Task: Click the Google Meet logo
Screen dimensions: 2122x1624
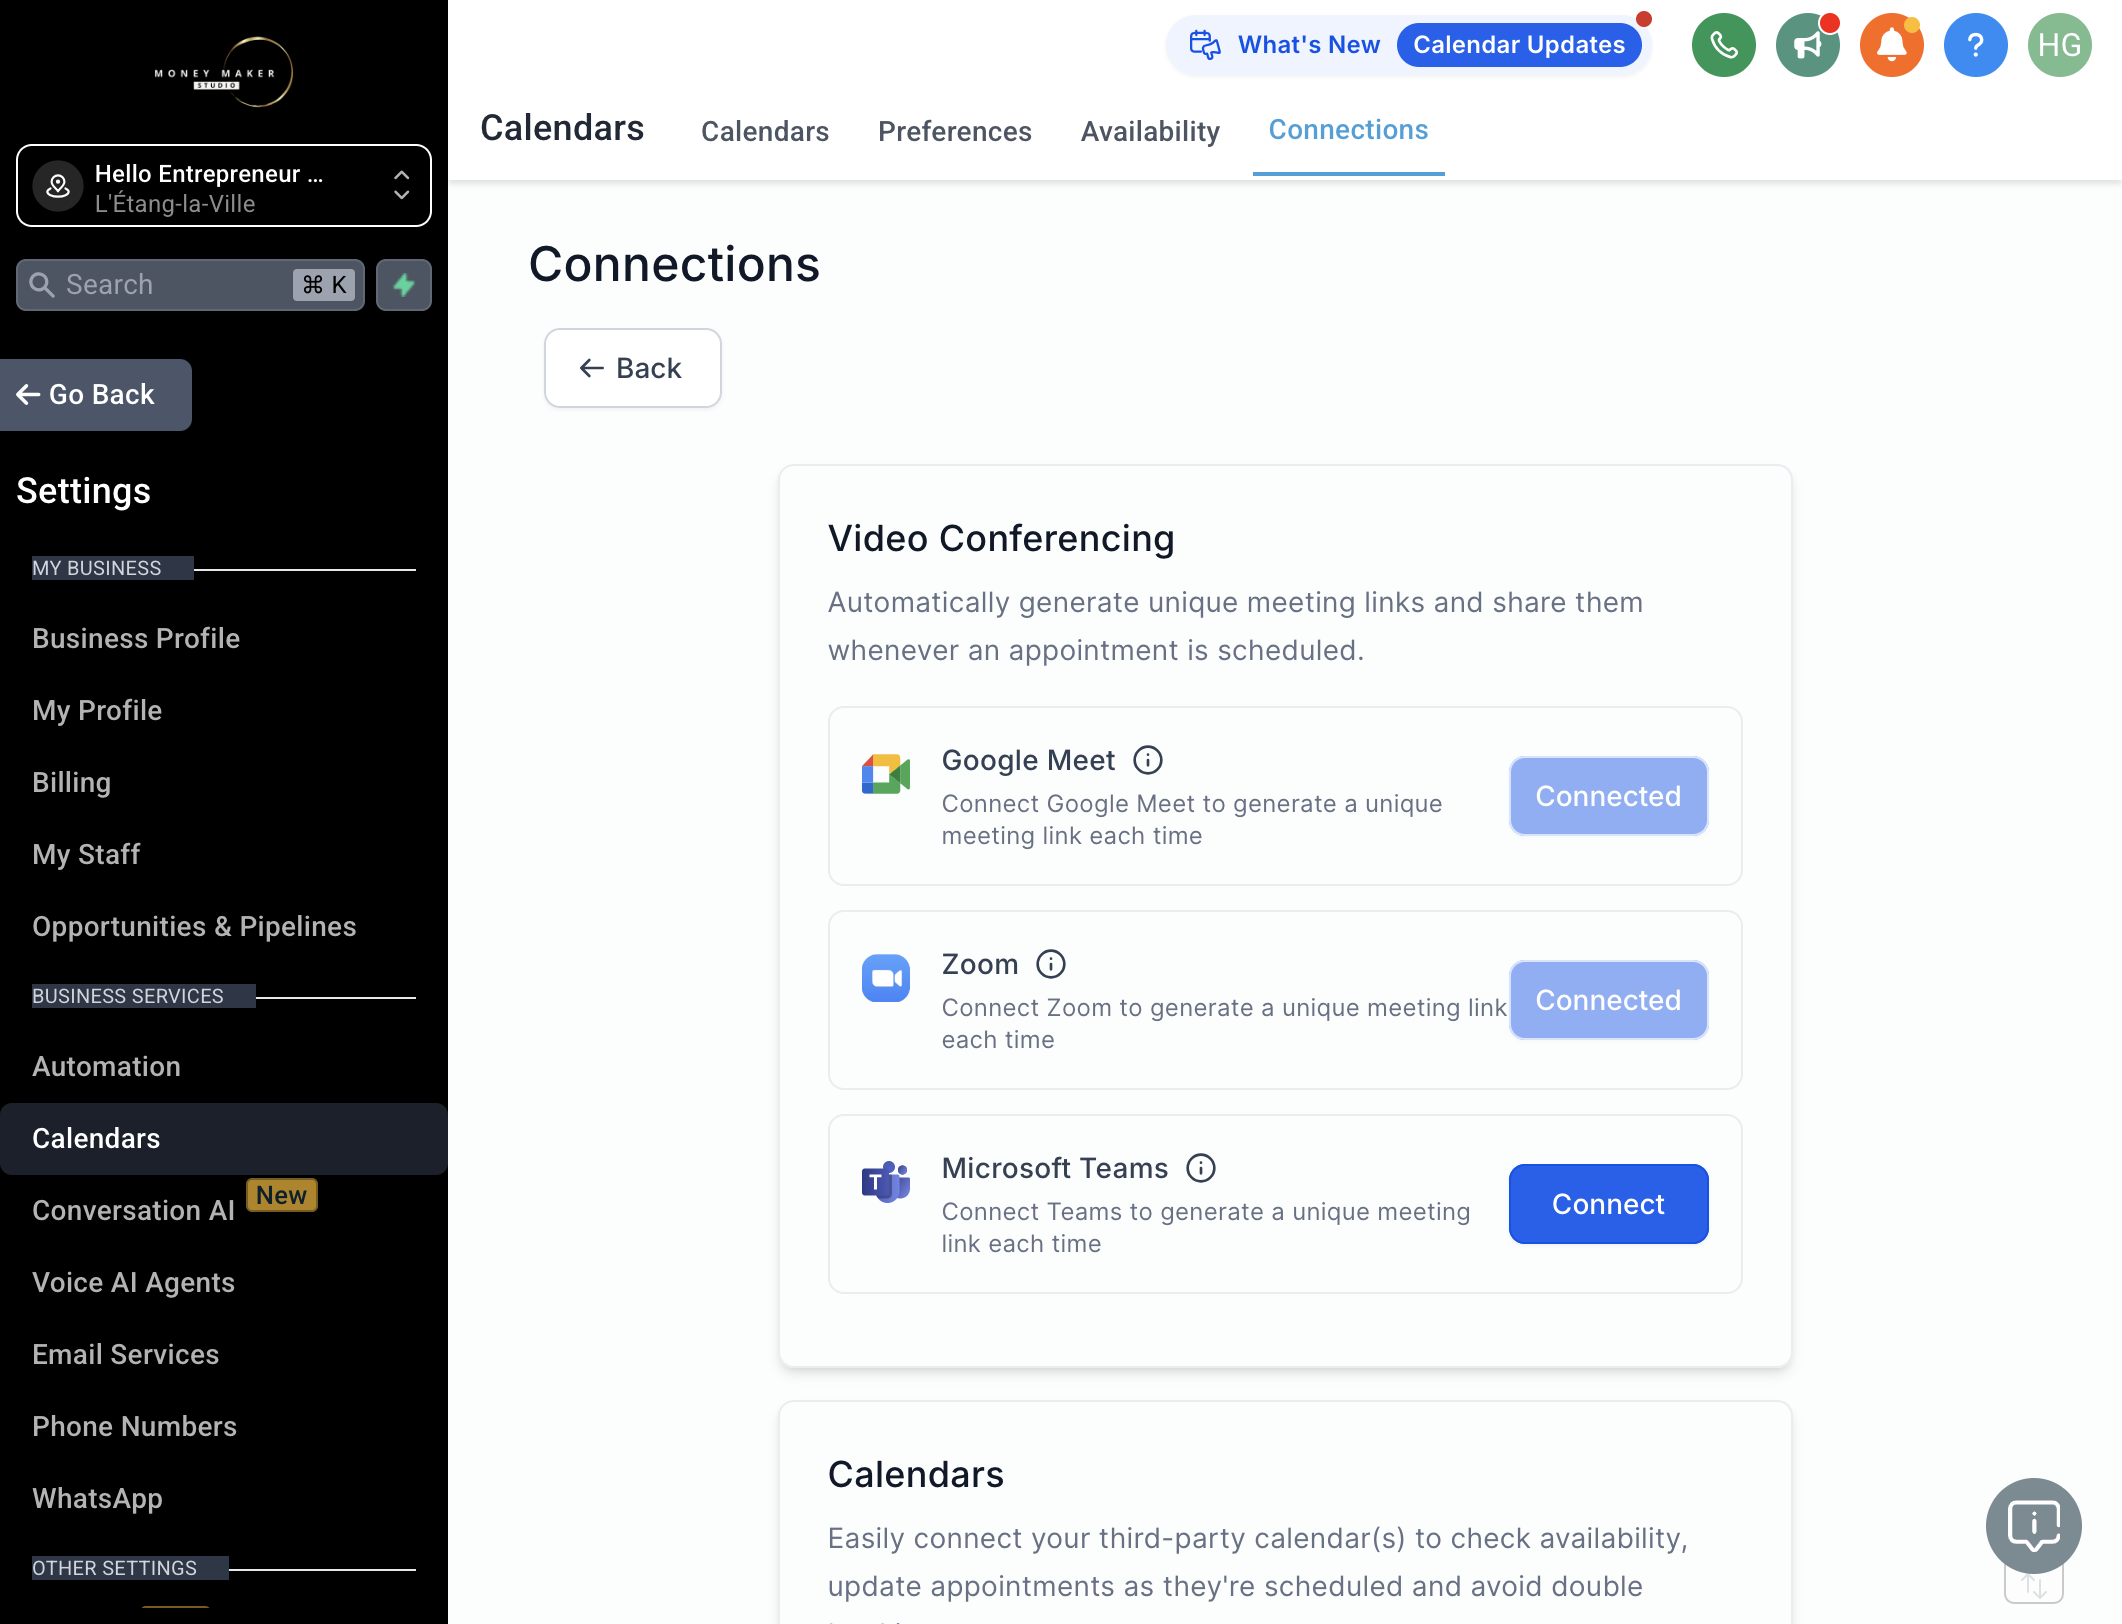Action: click(886, 775)
